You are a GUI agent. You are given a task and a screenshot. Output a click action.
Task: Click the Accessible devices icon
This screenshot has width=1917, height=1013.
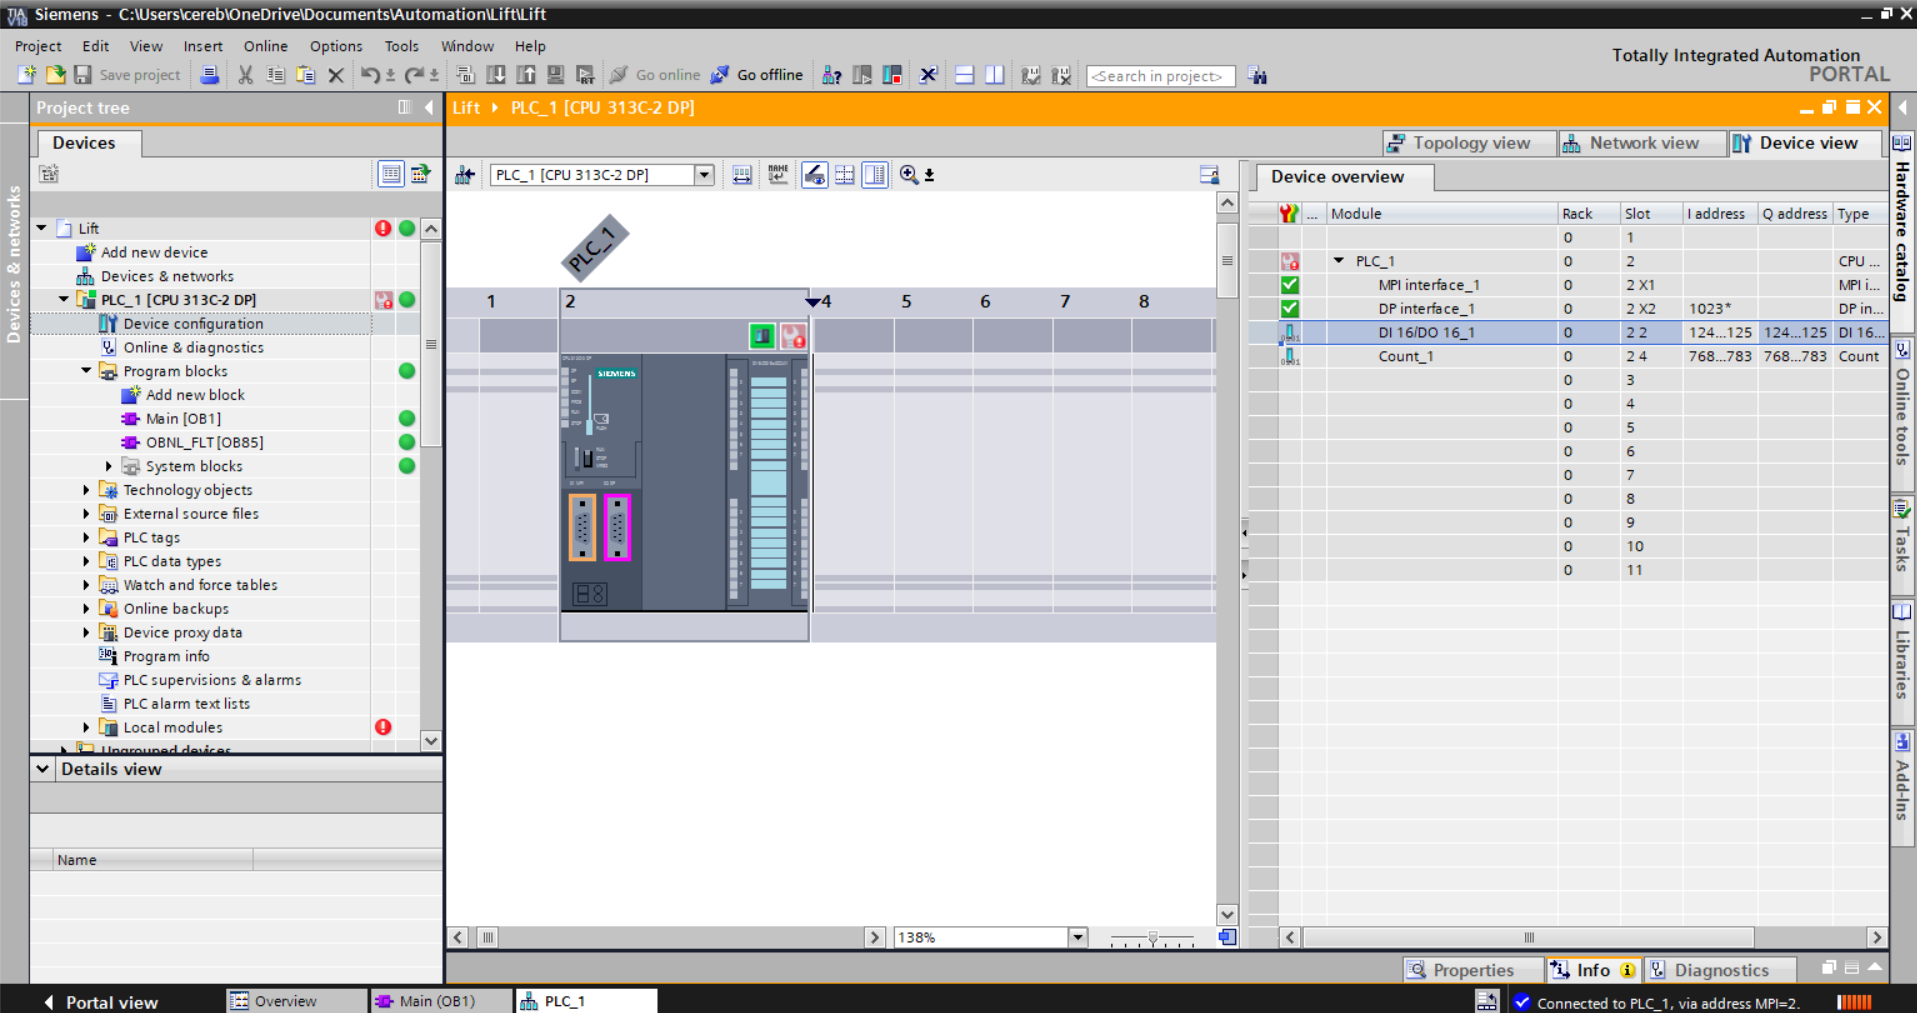[x=831, y=75]
